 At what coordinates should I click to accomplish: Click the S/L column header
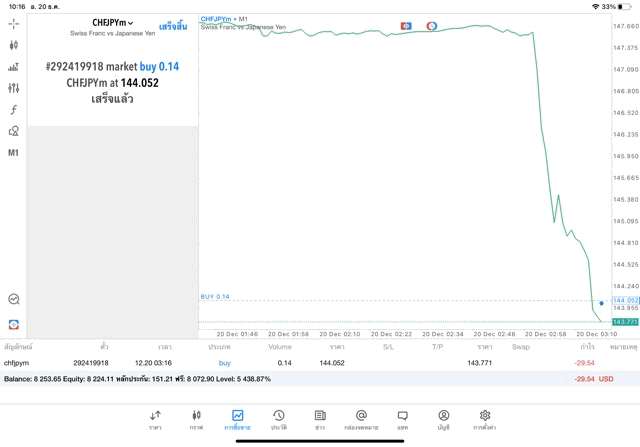click(x=388, y=347)
